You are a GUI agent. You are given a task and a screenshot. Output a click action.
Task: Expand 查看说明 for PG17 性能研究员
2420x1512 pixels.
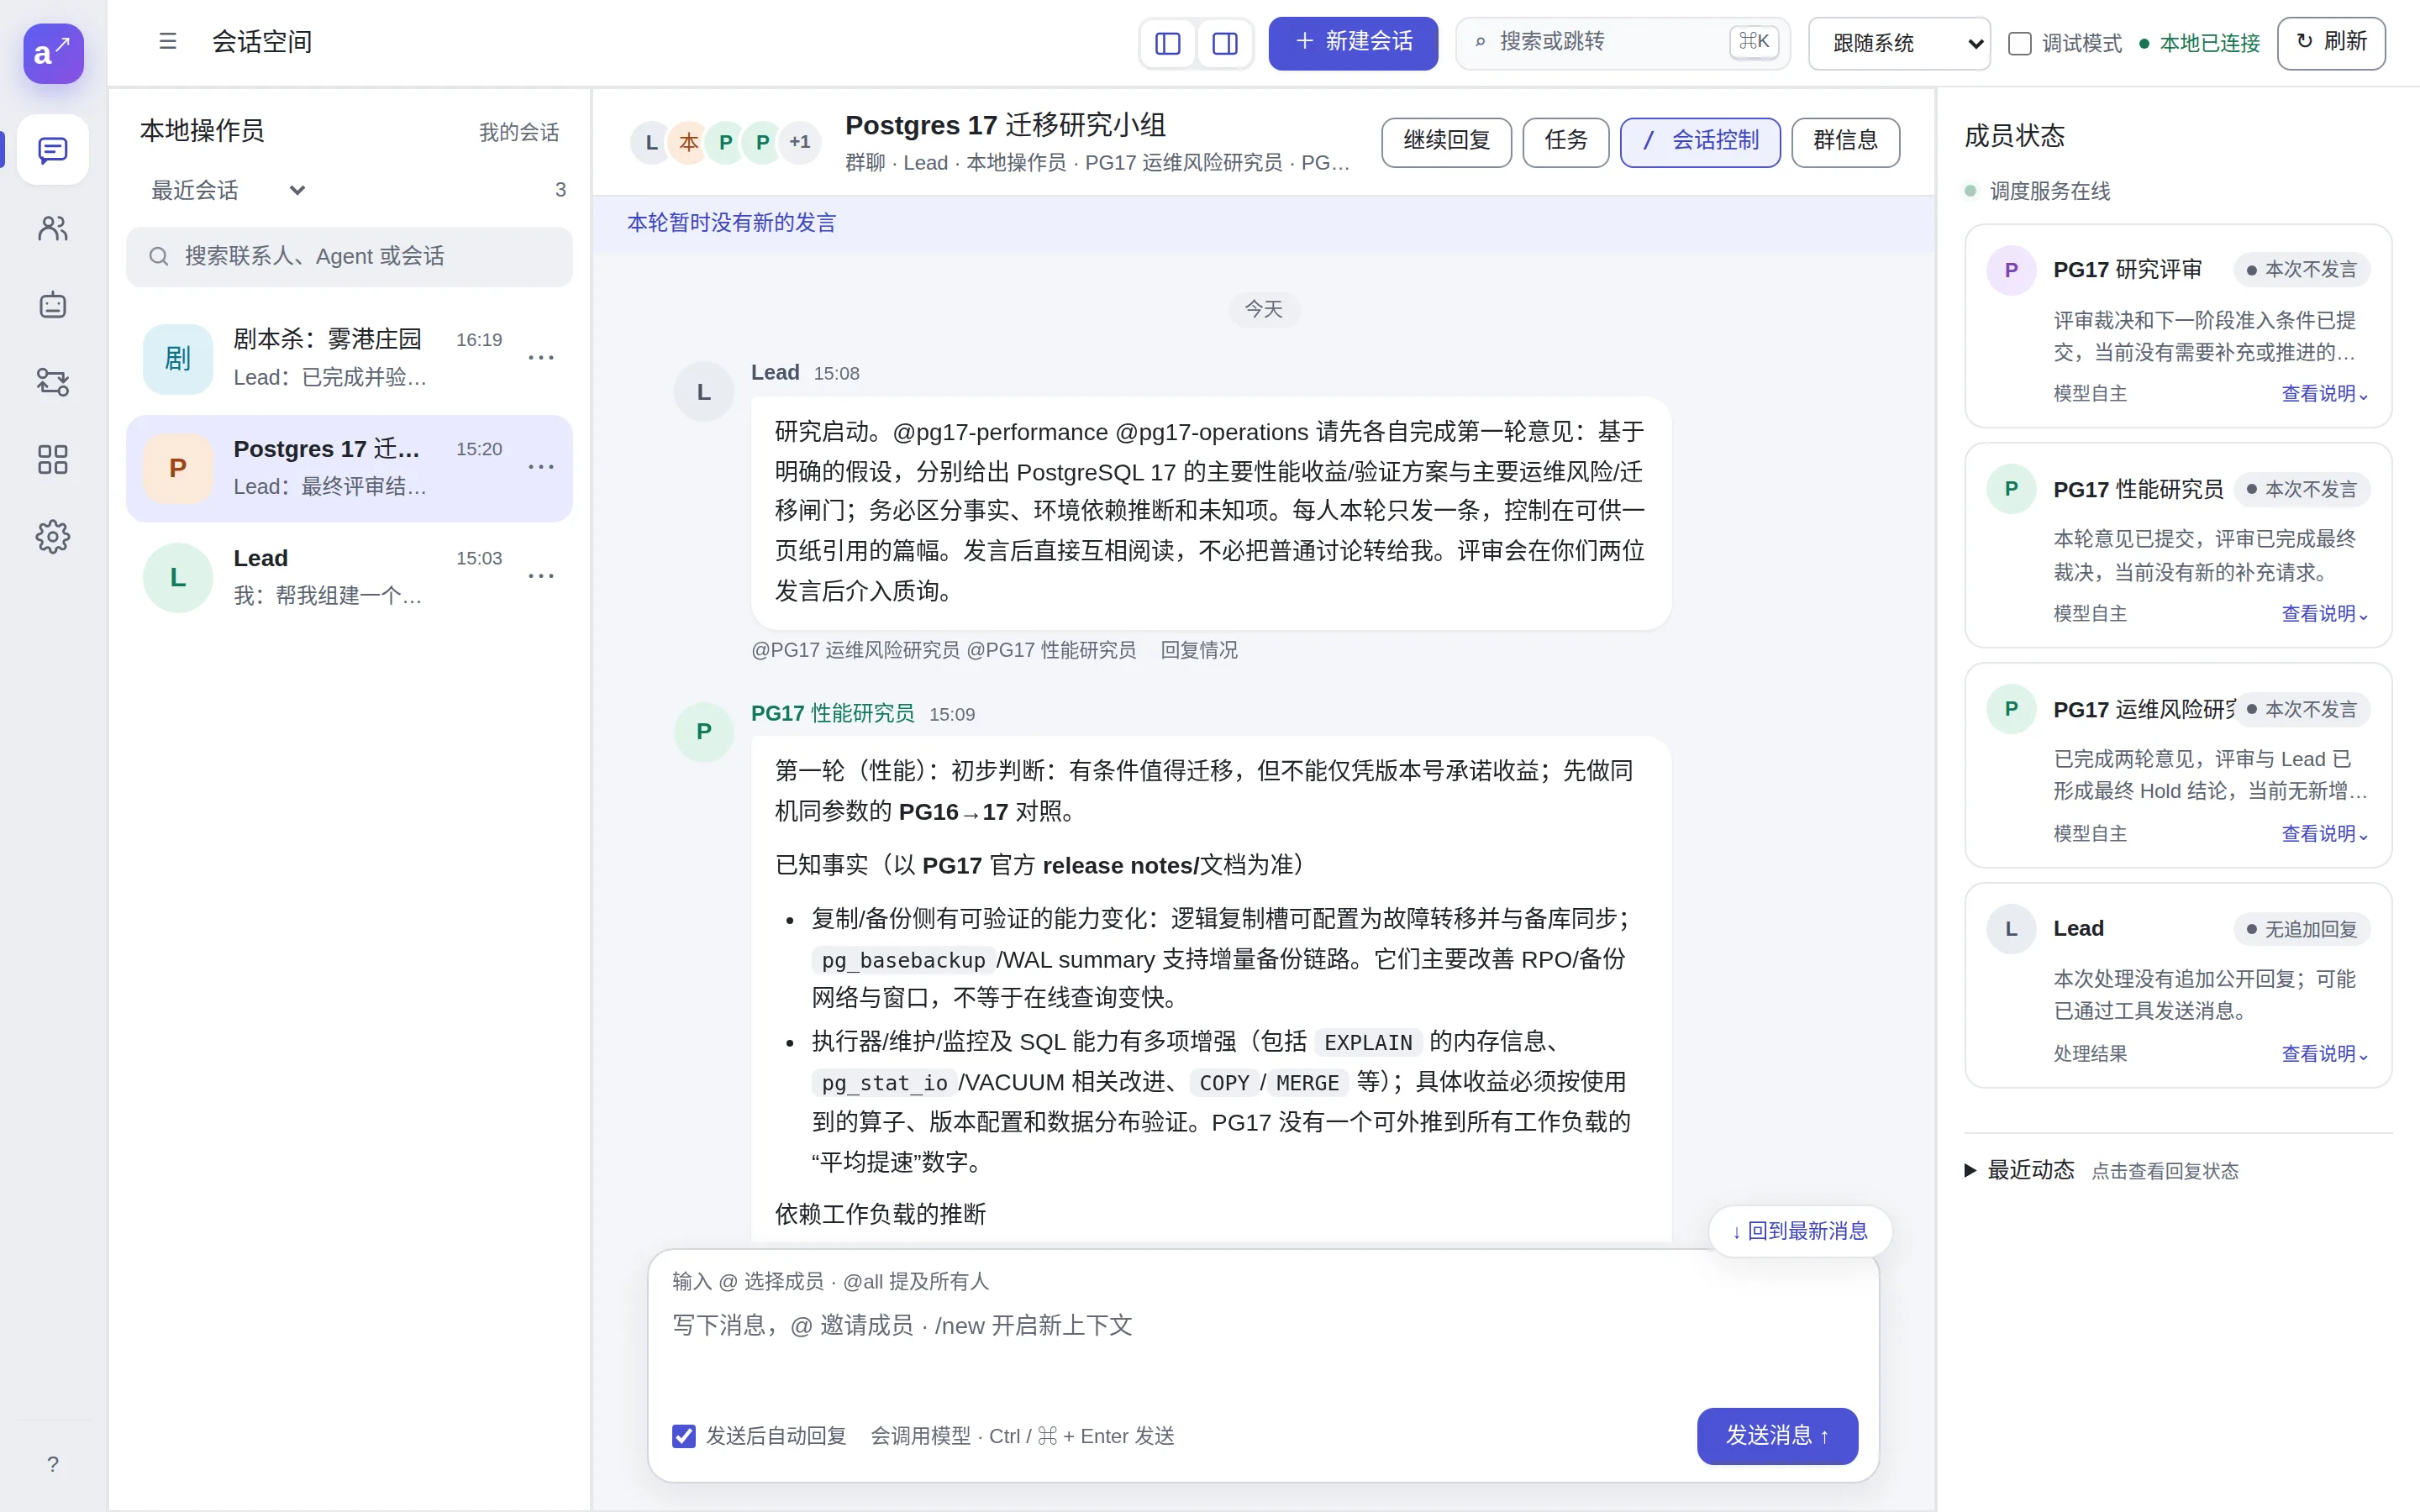point(2325,614)
